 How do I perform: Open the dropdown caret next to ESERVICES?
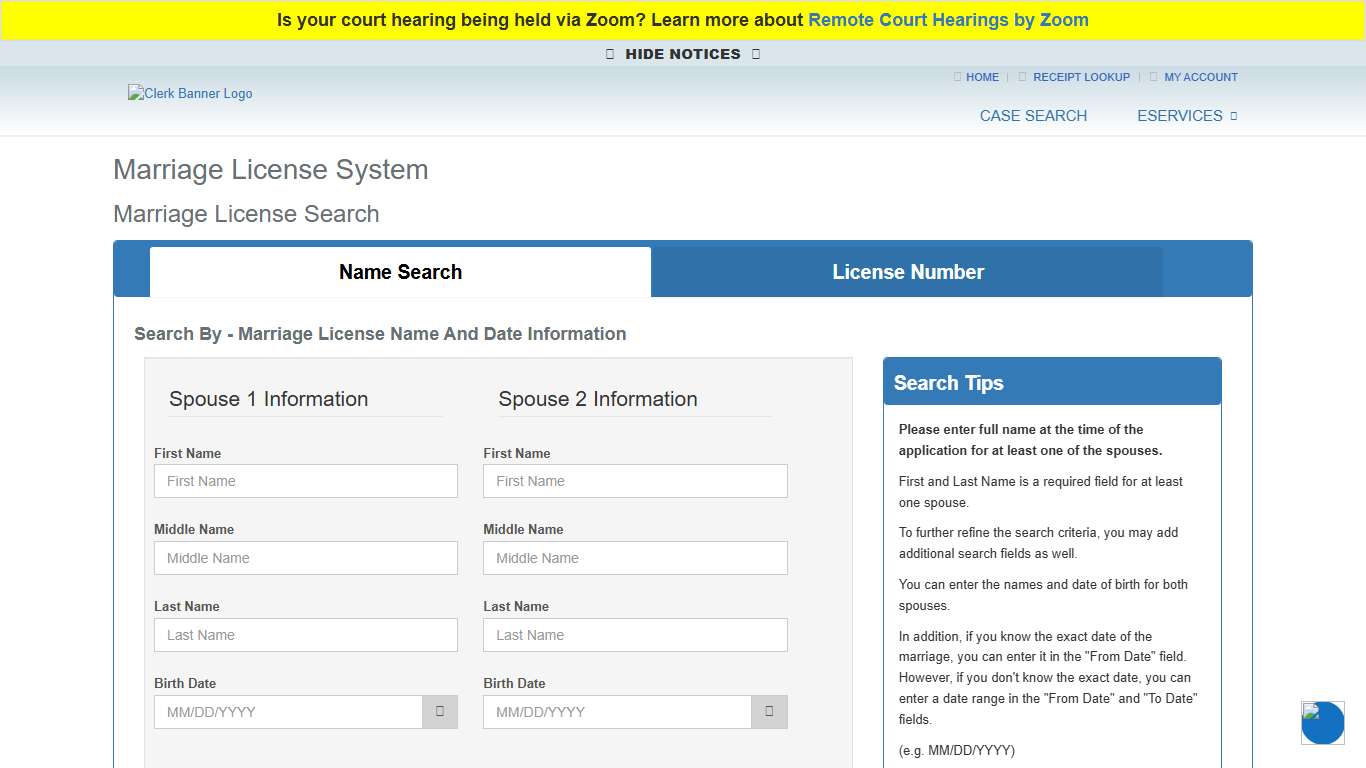click(1235, 115)
